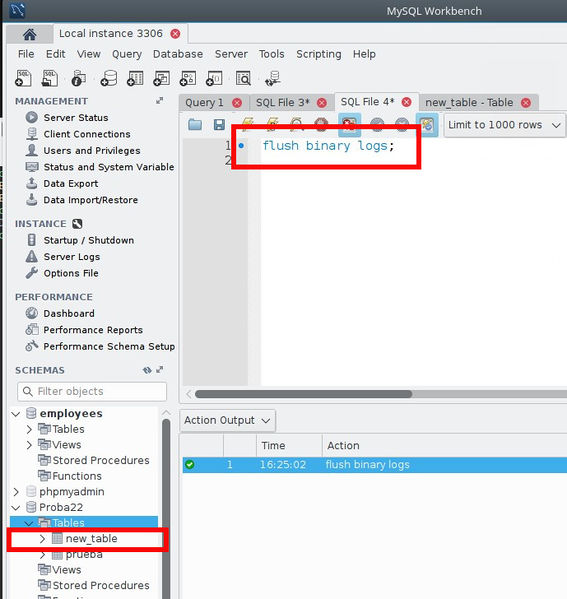This screenshot has width=567, height=599.
Task: Open the Edit menu
Action: [55, 54]
